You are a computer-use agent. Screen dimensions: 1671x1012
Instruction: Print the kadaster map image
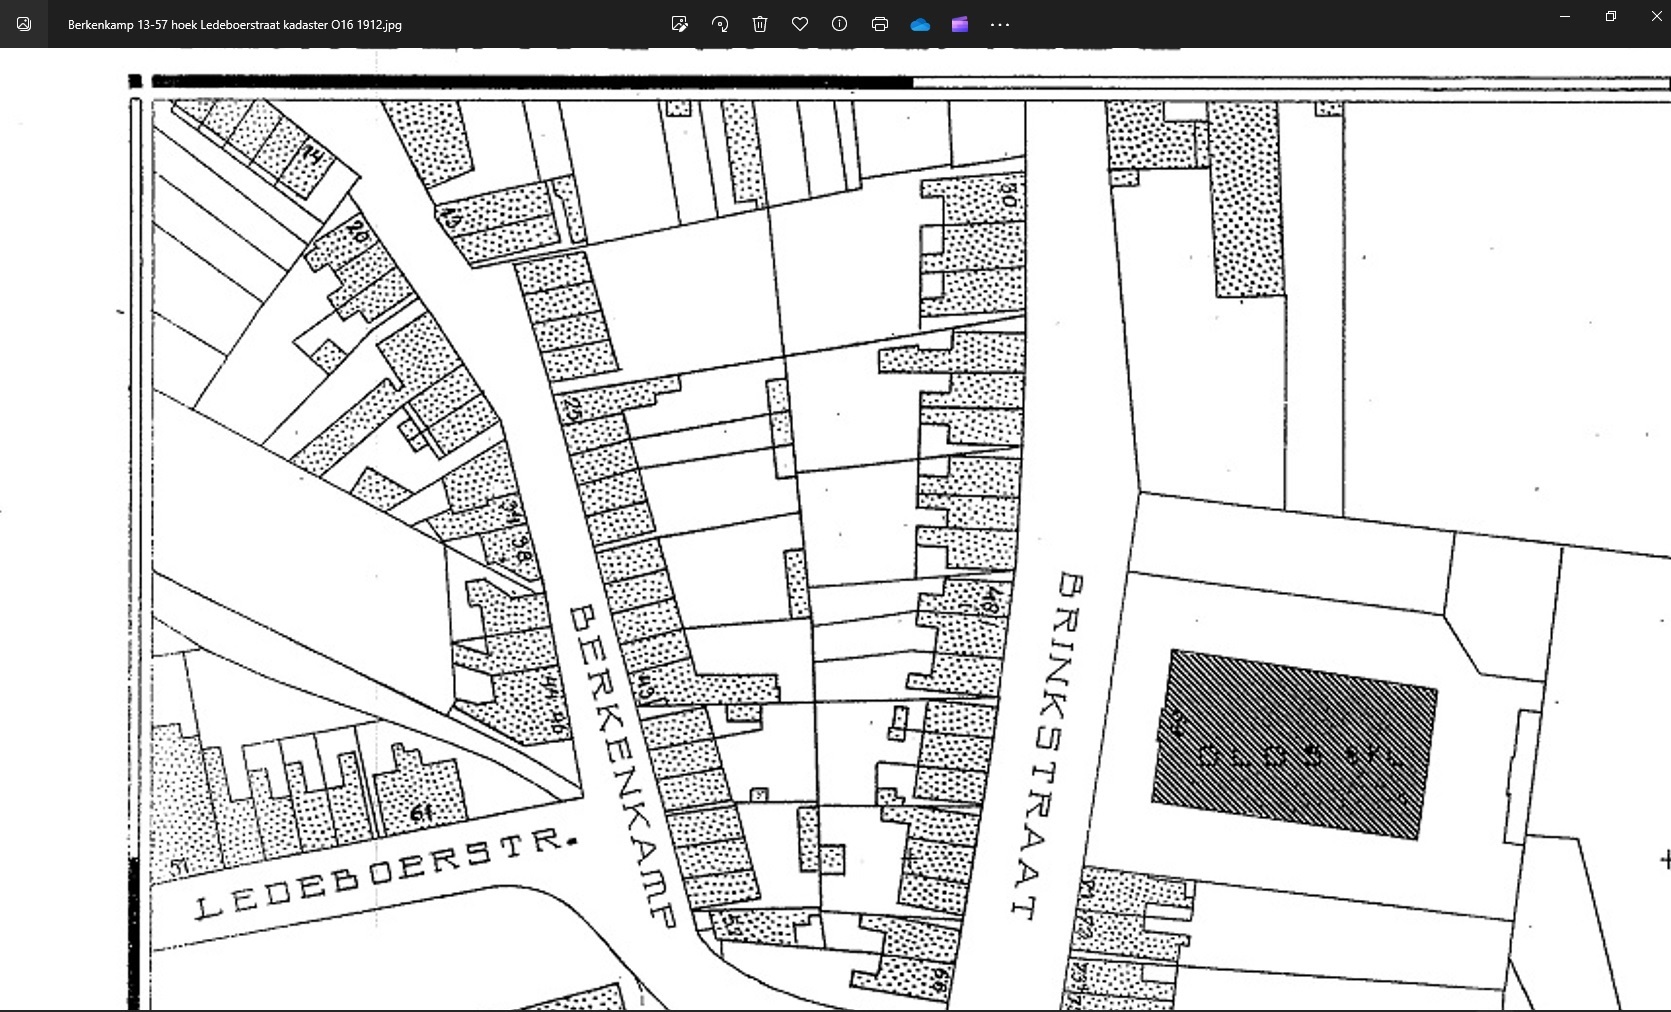click(x=880, y=24)
